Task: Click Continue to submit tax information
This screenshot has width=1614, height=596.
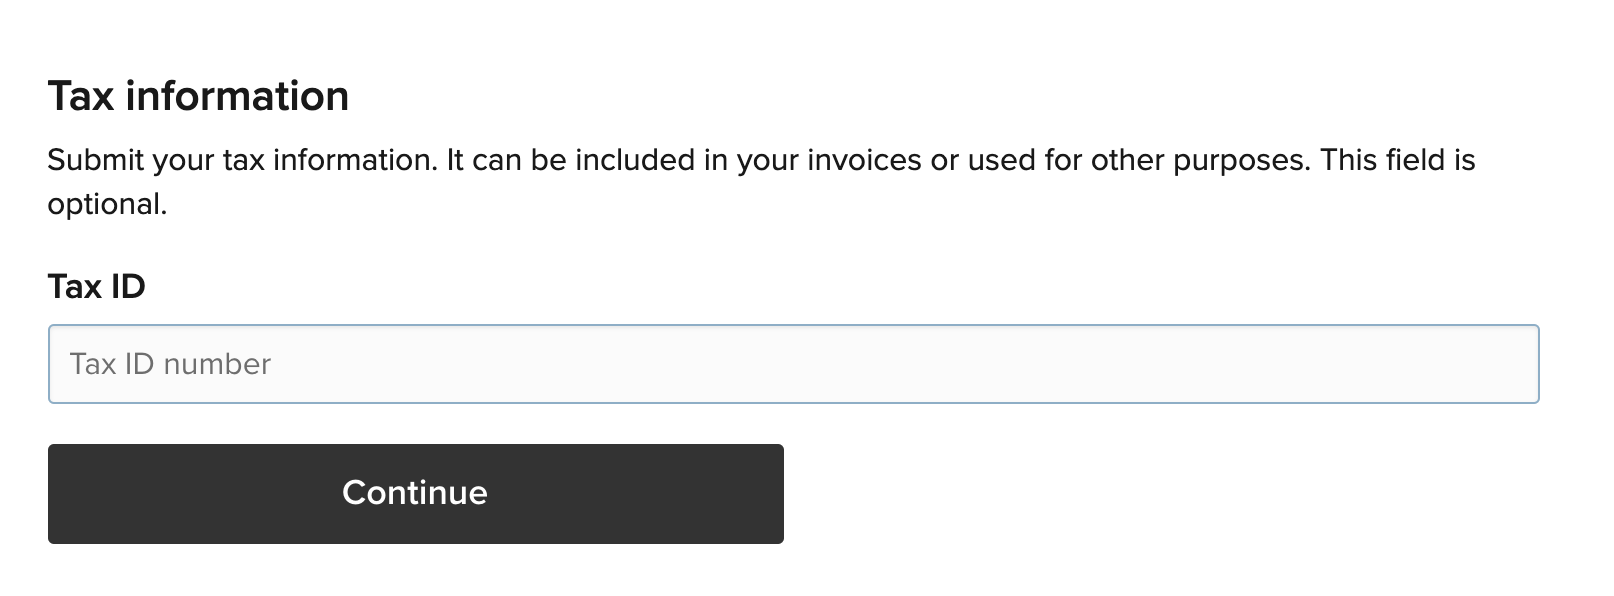Action: coord(415,492)
